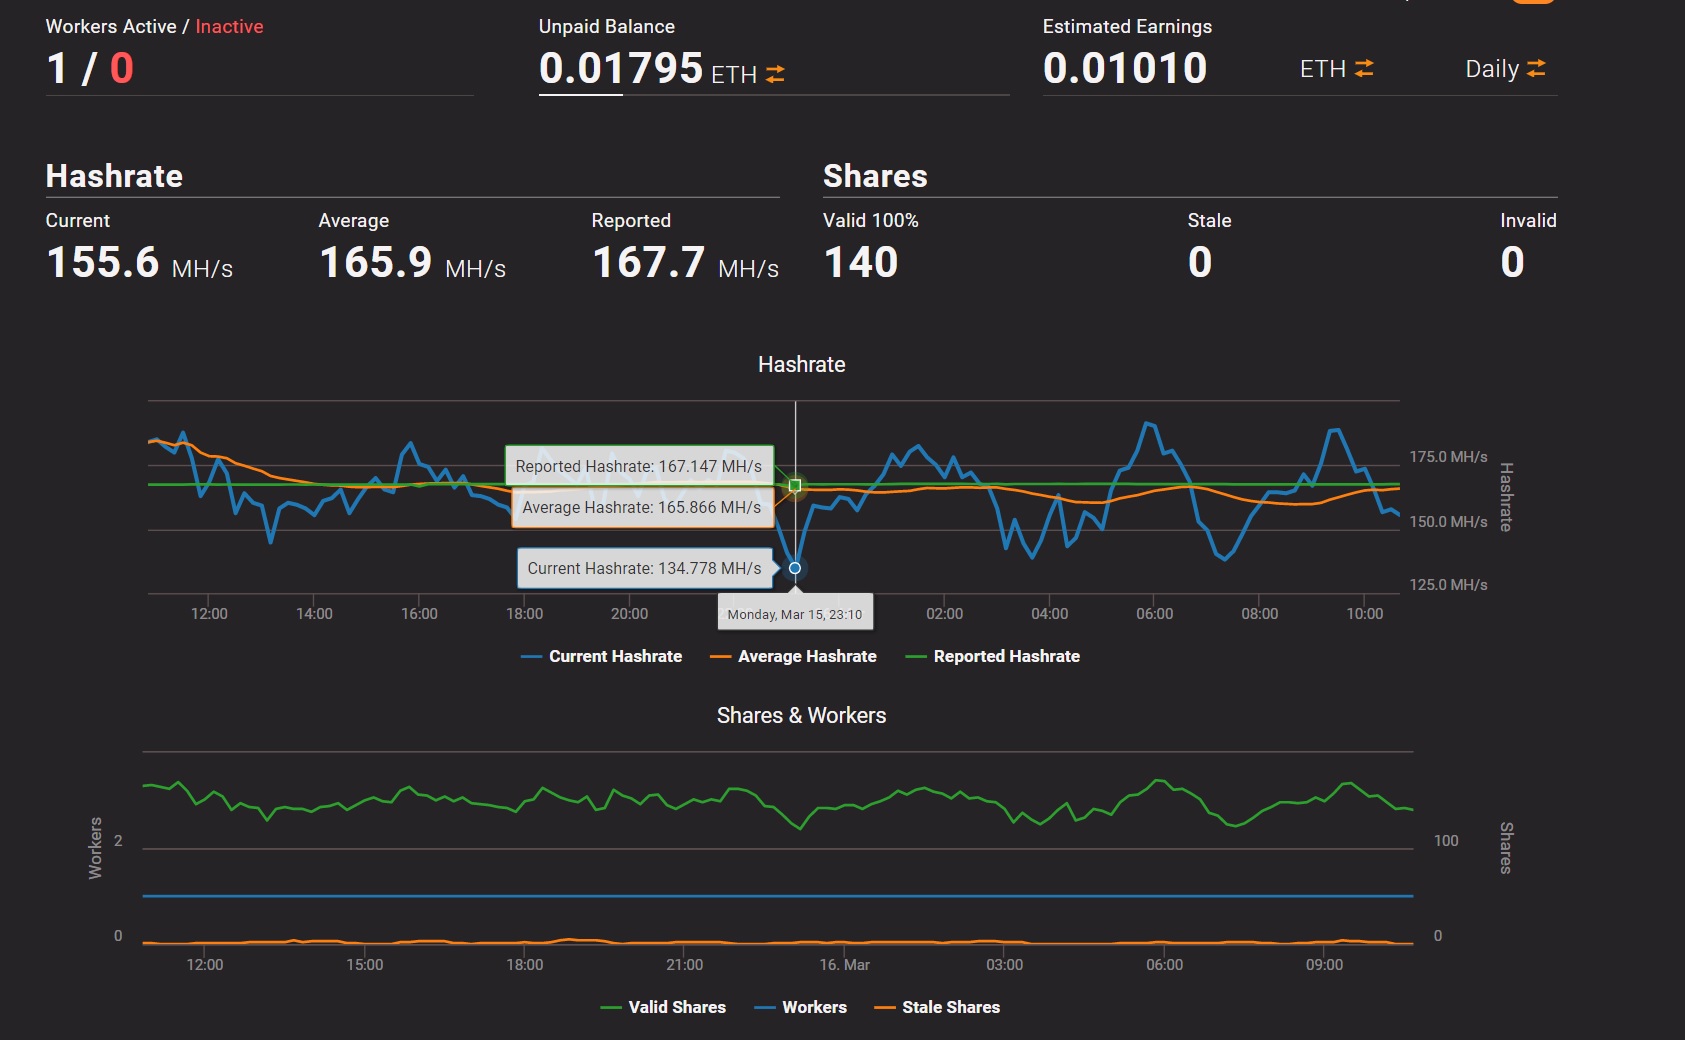1685x1040 pixels.
Task: Click the ETH unit beside Unpaid Balance
Action: (x=734, y=75)
